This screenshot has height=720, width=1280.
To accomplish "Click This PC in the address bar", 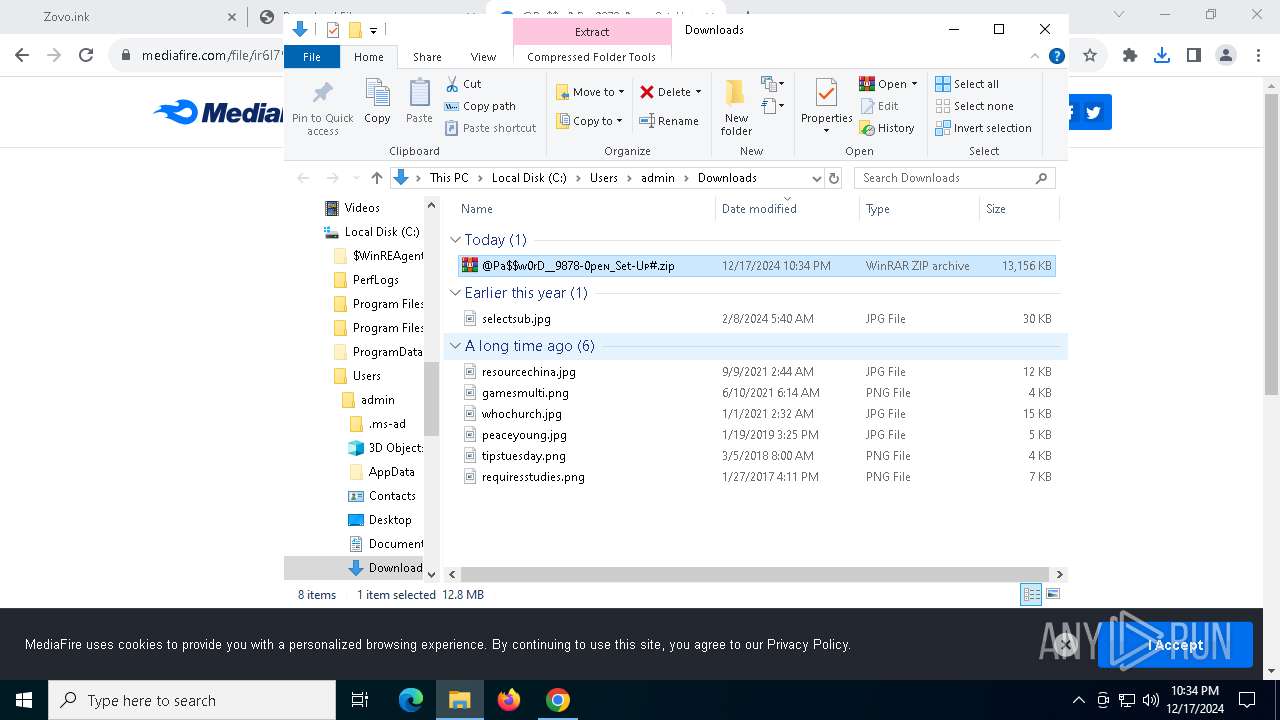I will 449,178.
